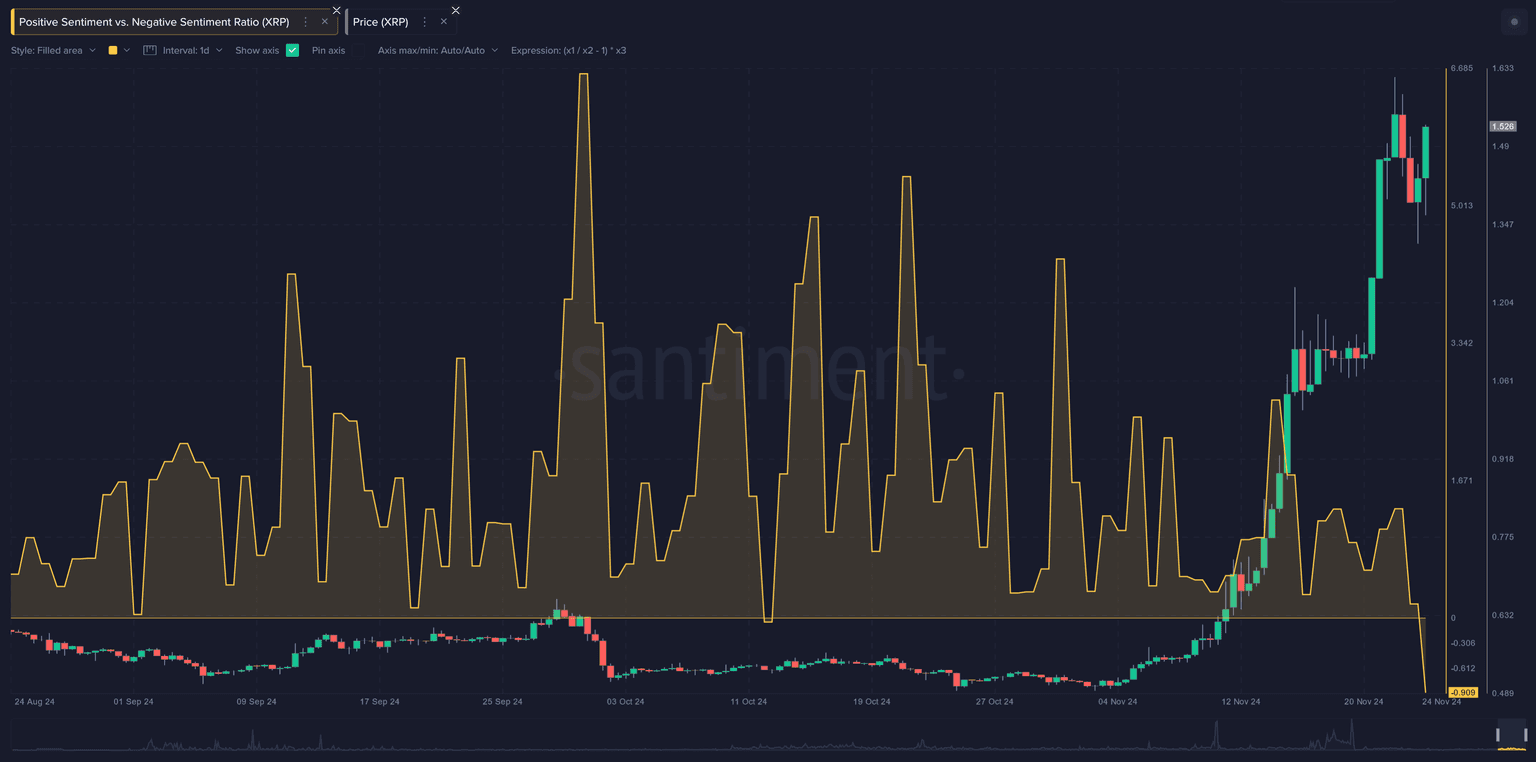Open the Style: Filled area dropdown
The height and width of the screenshot is (762, 1536).
tap(53, 50)
